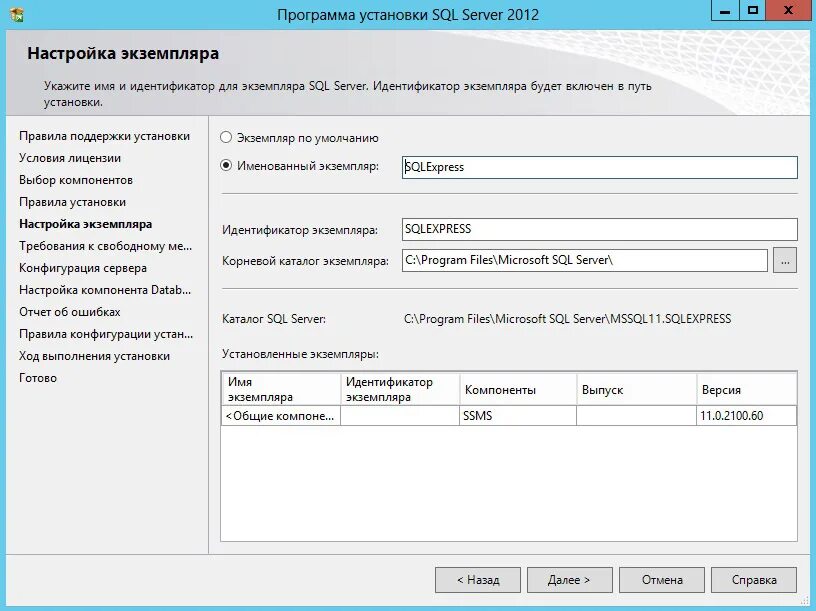The height and width of the screenshot is (611, 816).
Task: Click the SQL Server directory path MSSQL11.SQLEXPRESS
Action: pos(567,319)
